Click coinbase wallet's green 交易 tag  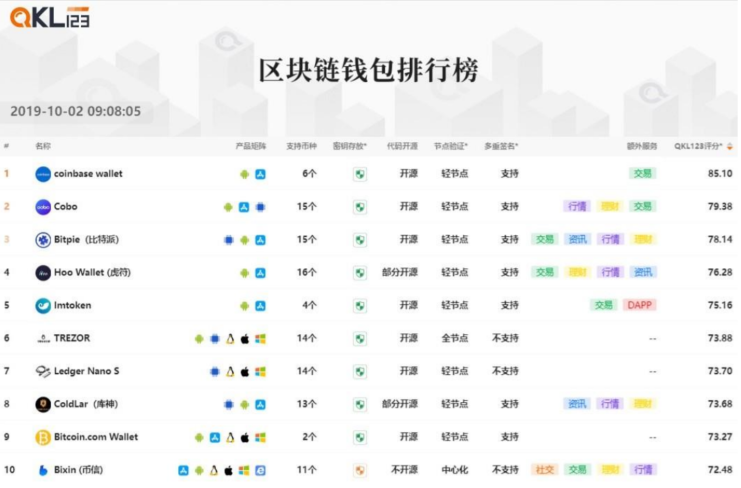tap(643, 174)
